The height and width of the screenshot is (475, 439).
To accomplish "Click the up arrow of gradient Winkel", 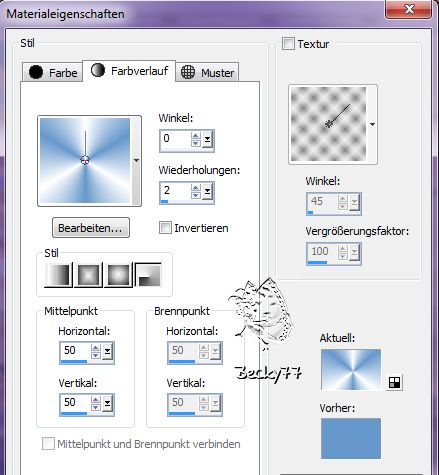I will [x=196, y=135].
